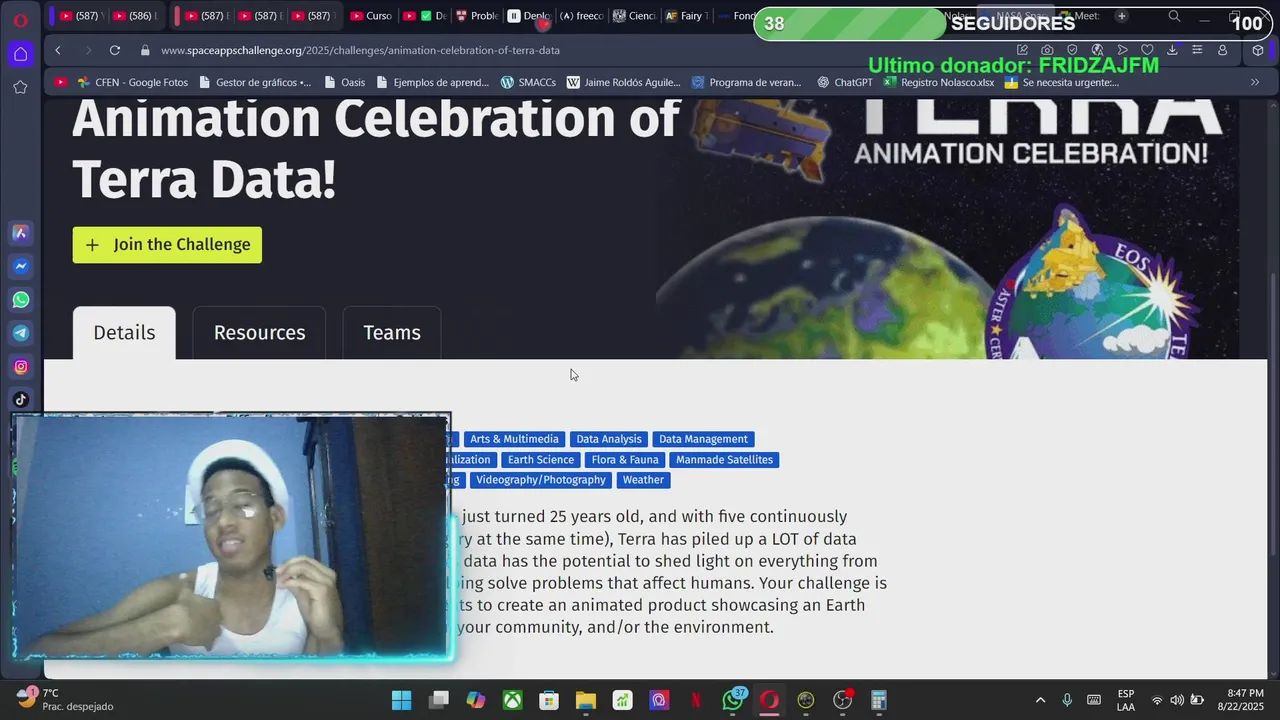Open Opera speed dial home icon
The image size is (1280, 720).
[x=20, y=54]
